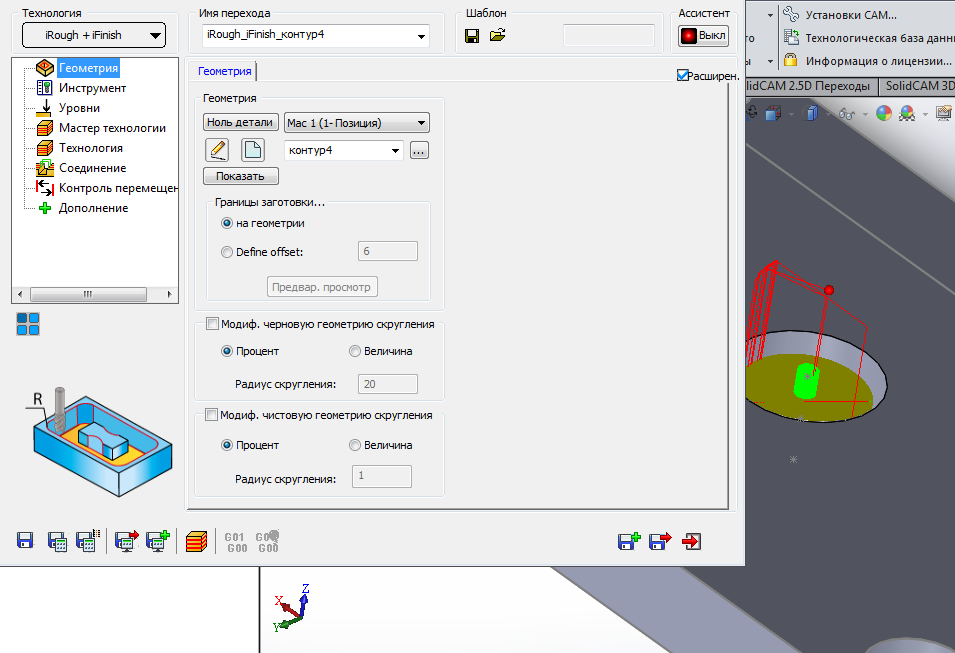Click the Define offset value field
This screenshot has width=955, height=653.
pos(387,252)
